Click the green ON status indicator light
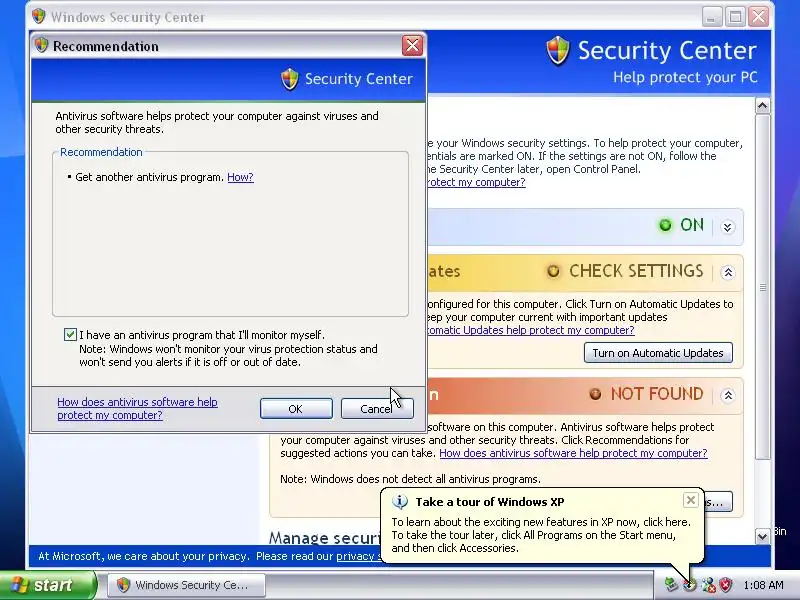This screenshot has height=600, width=800. tap(665, 225)
